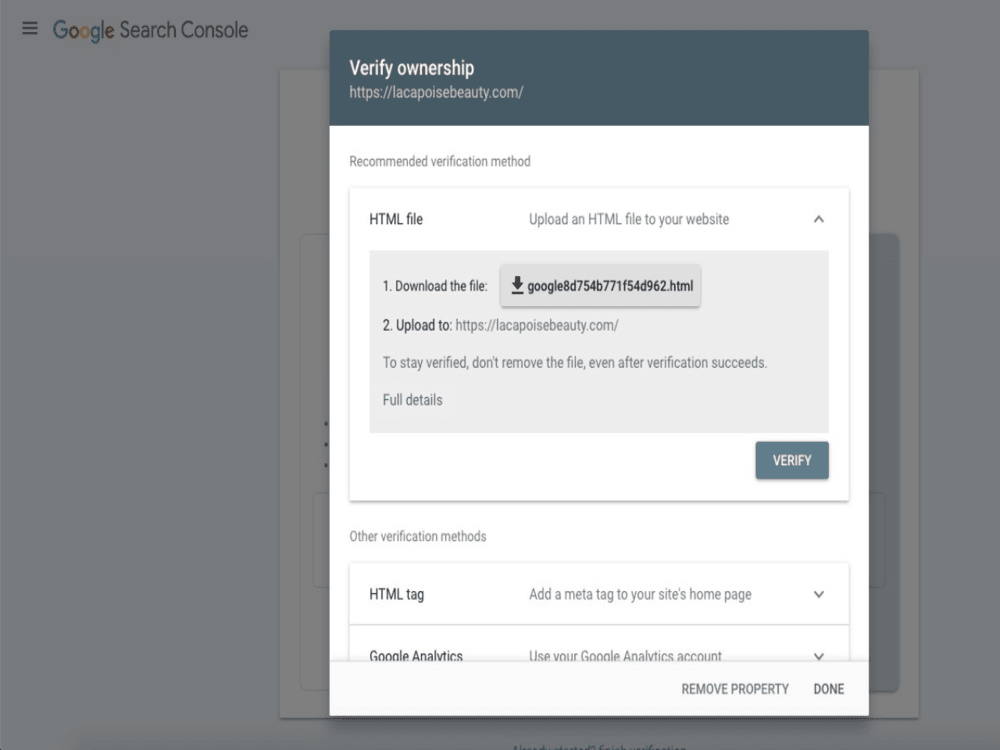Expand the Google Analytics verification method

pos(819,656)
